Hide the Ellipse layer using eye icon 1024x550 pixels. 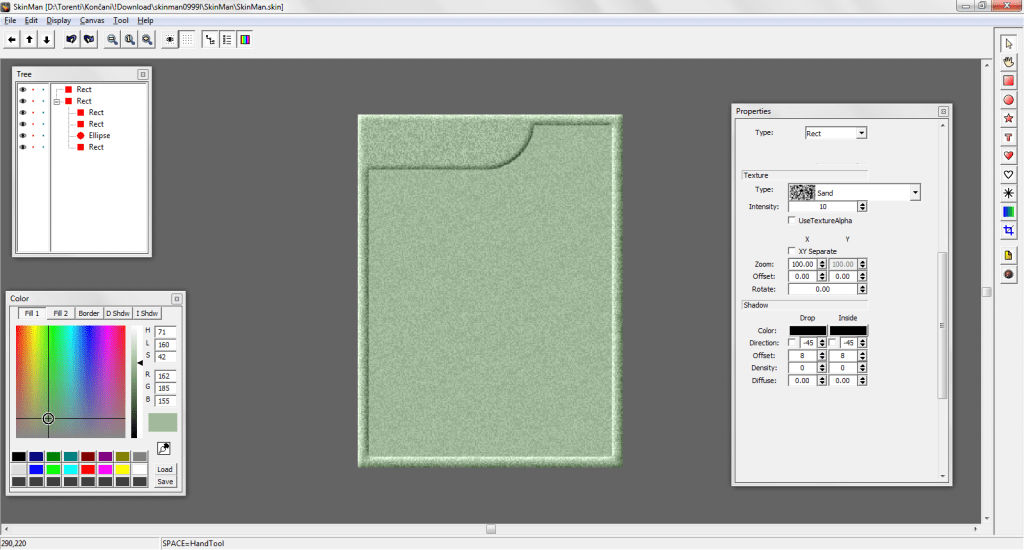[22, 135]
